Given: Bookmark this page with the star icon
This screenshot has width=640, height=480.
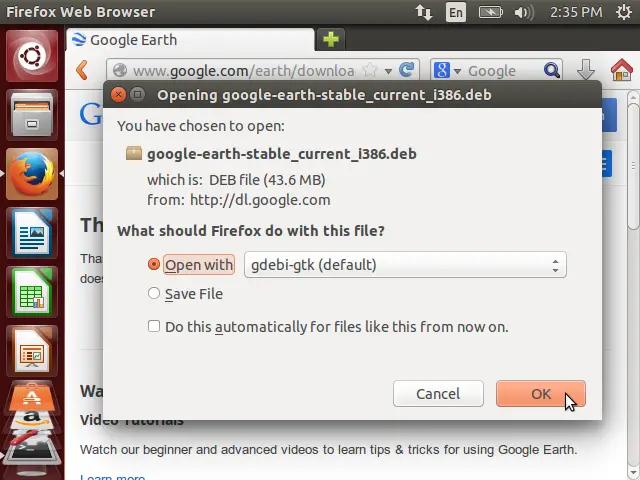Looking at the screenshot, I should [370, 70].
